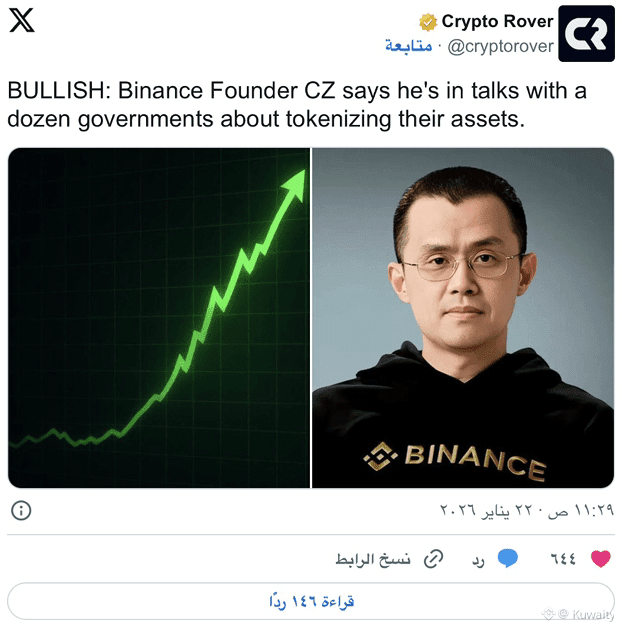622x630 pixels.
Task: Open the green rising chart image
Action: [159, 318]
